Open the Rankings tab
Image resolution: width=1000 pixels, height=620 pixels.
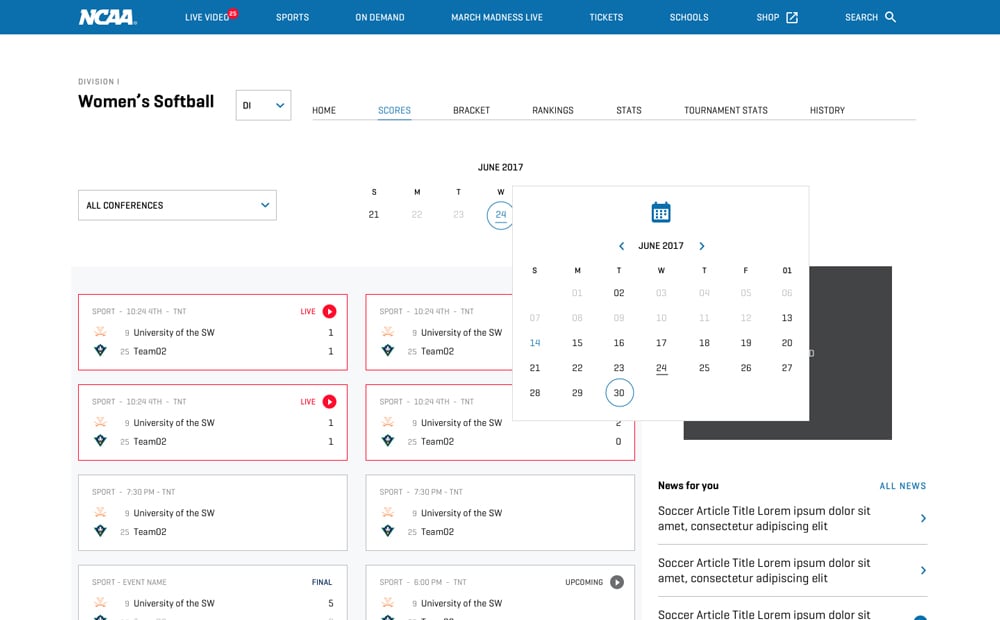tap(552, 110)
